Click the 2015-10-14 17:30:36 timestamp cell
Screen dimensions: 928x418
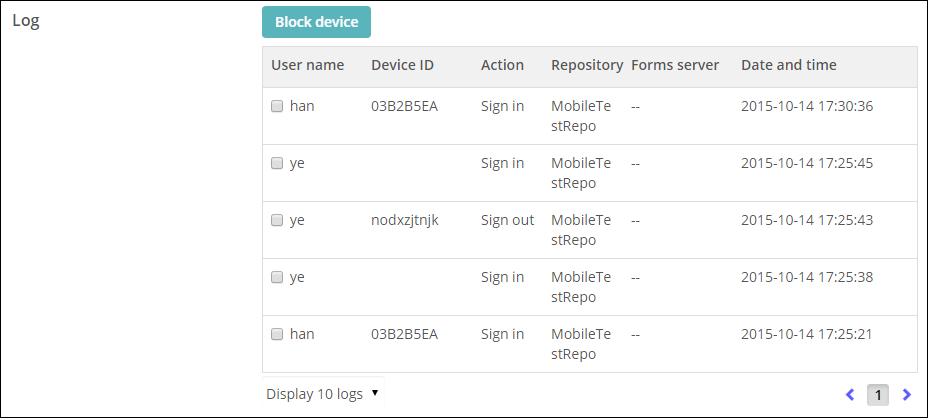pyautogui.click(x=807, y=107)
